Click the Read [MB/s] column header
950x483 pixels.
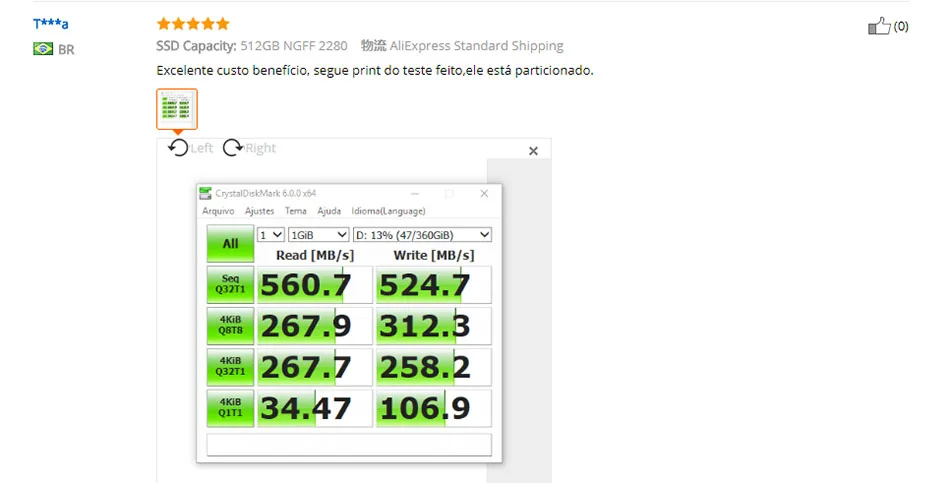314,255
